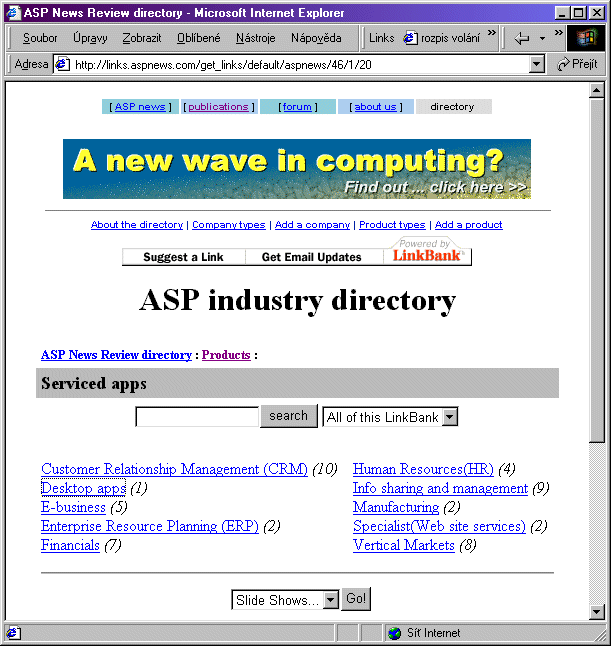
Task: Expand the Links bar overflow chevron
Action: [492, 33]
